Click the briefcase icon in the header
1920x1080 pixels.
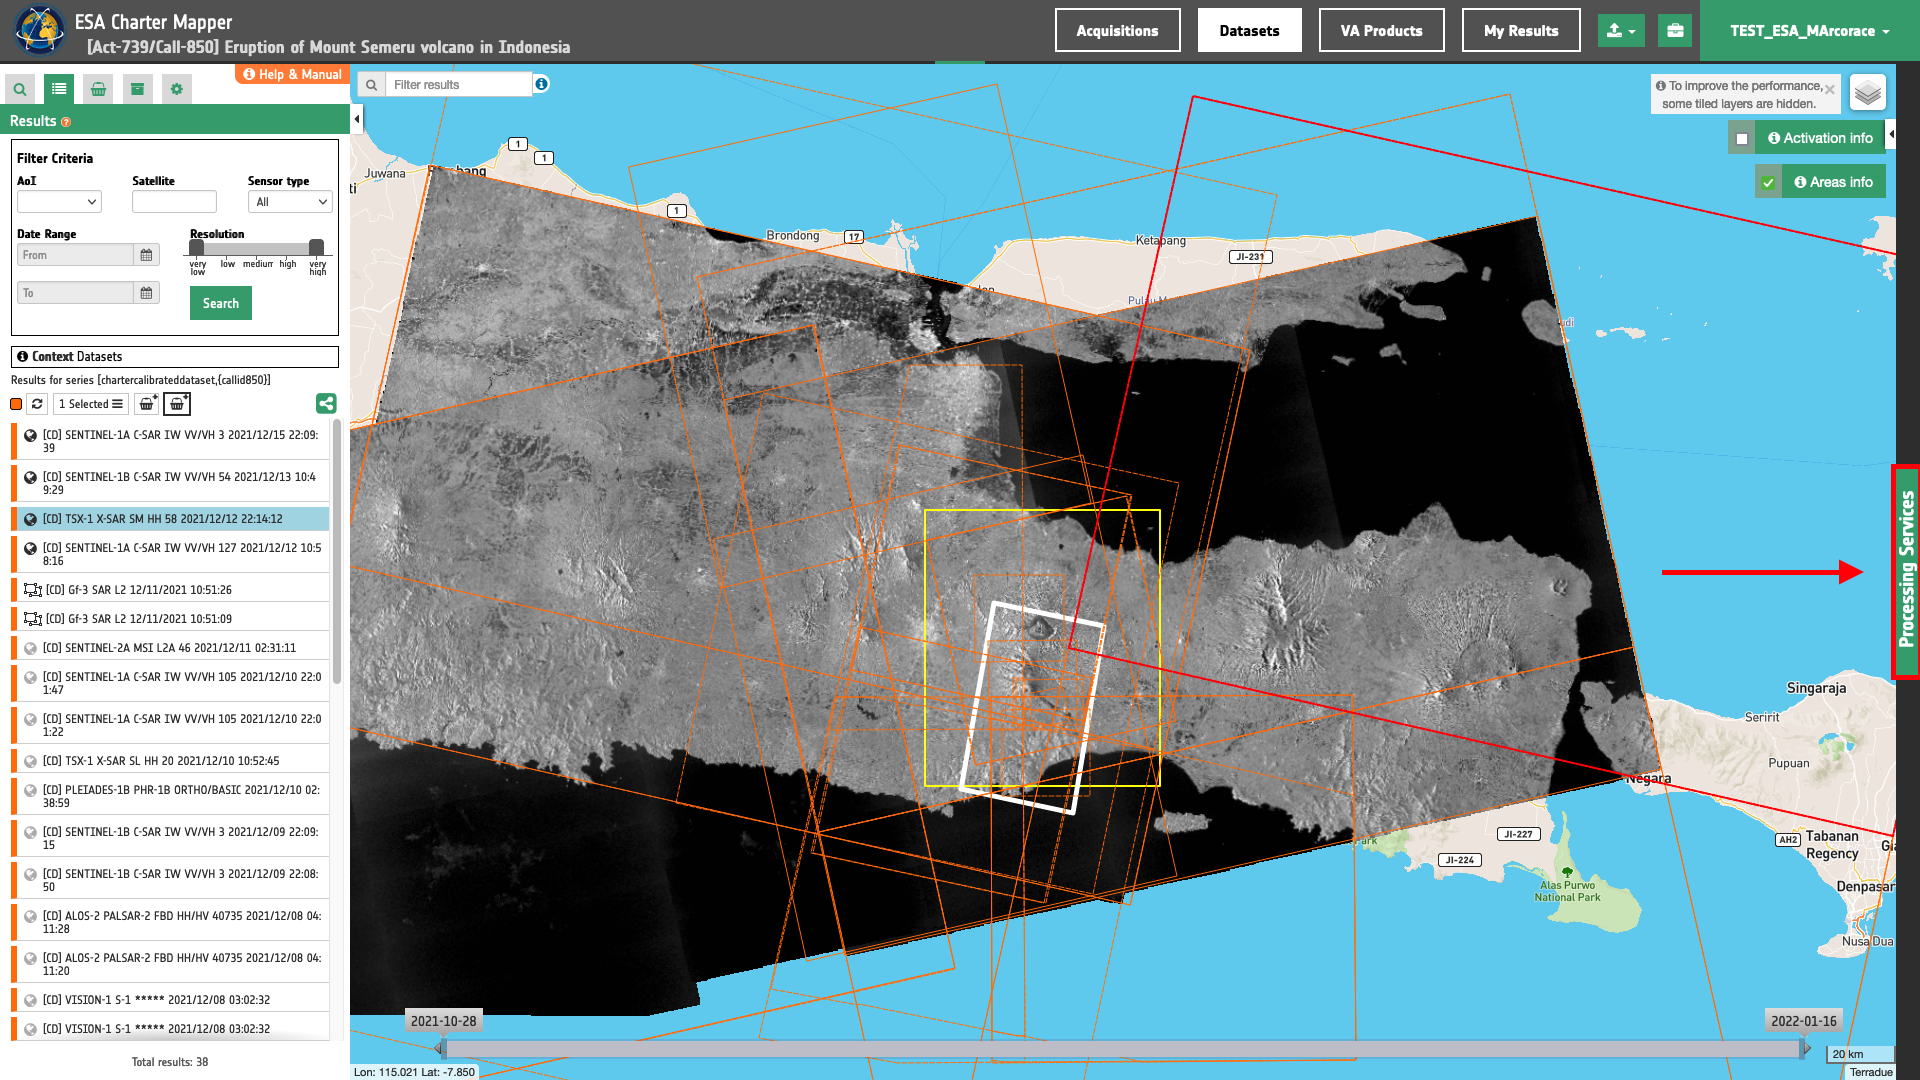1675,31
